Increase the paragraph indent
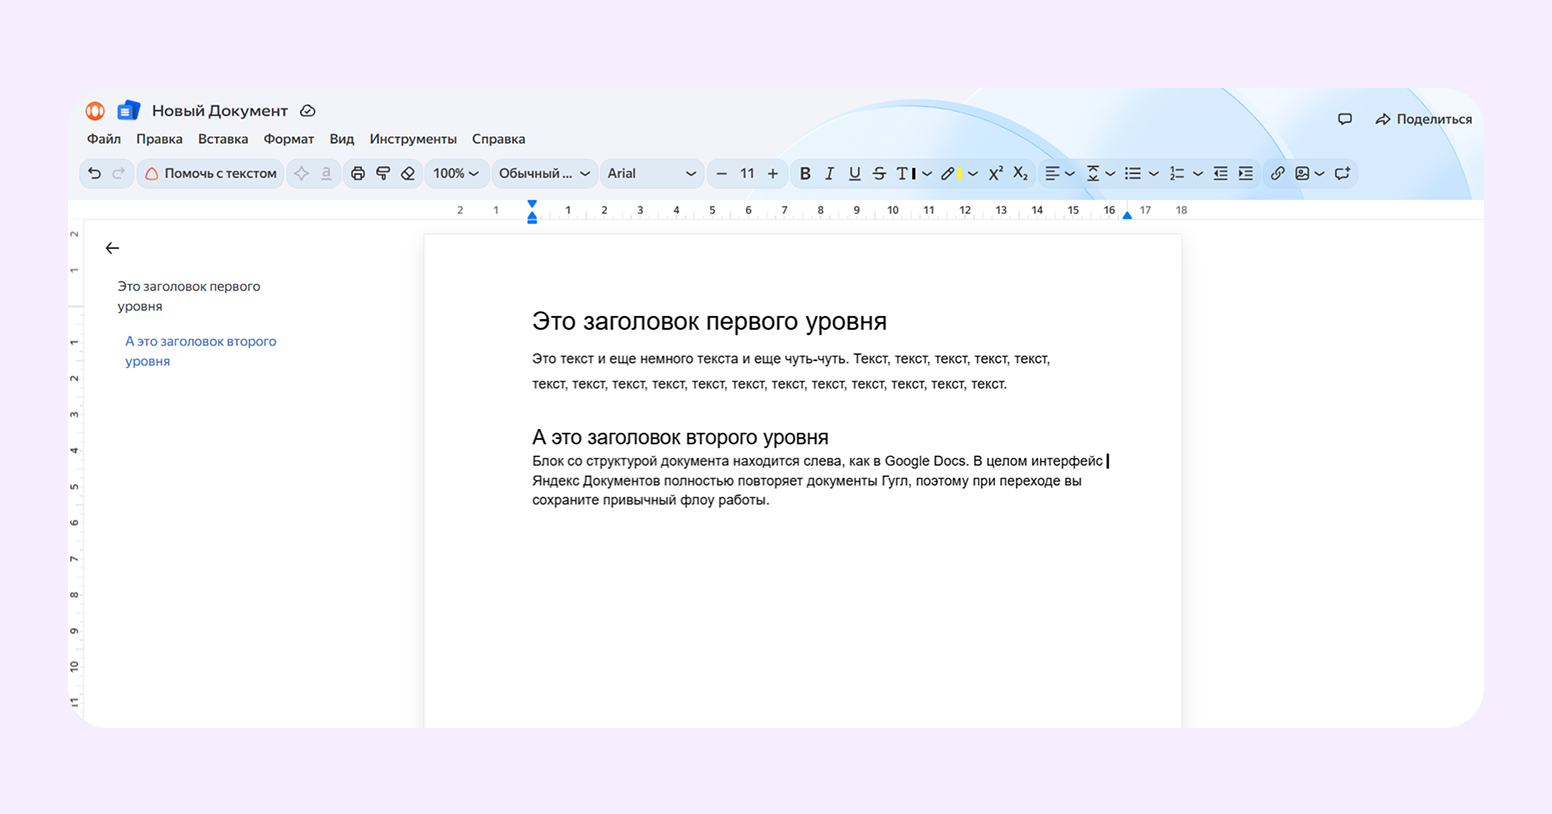 [1245, 173]
